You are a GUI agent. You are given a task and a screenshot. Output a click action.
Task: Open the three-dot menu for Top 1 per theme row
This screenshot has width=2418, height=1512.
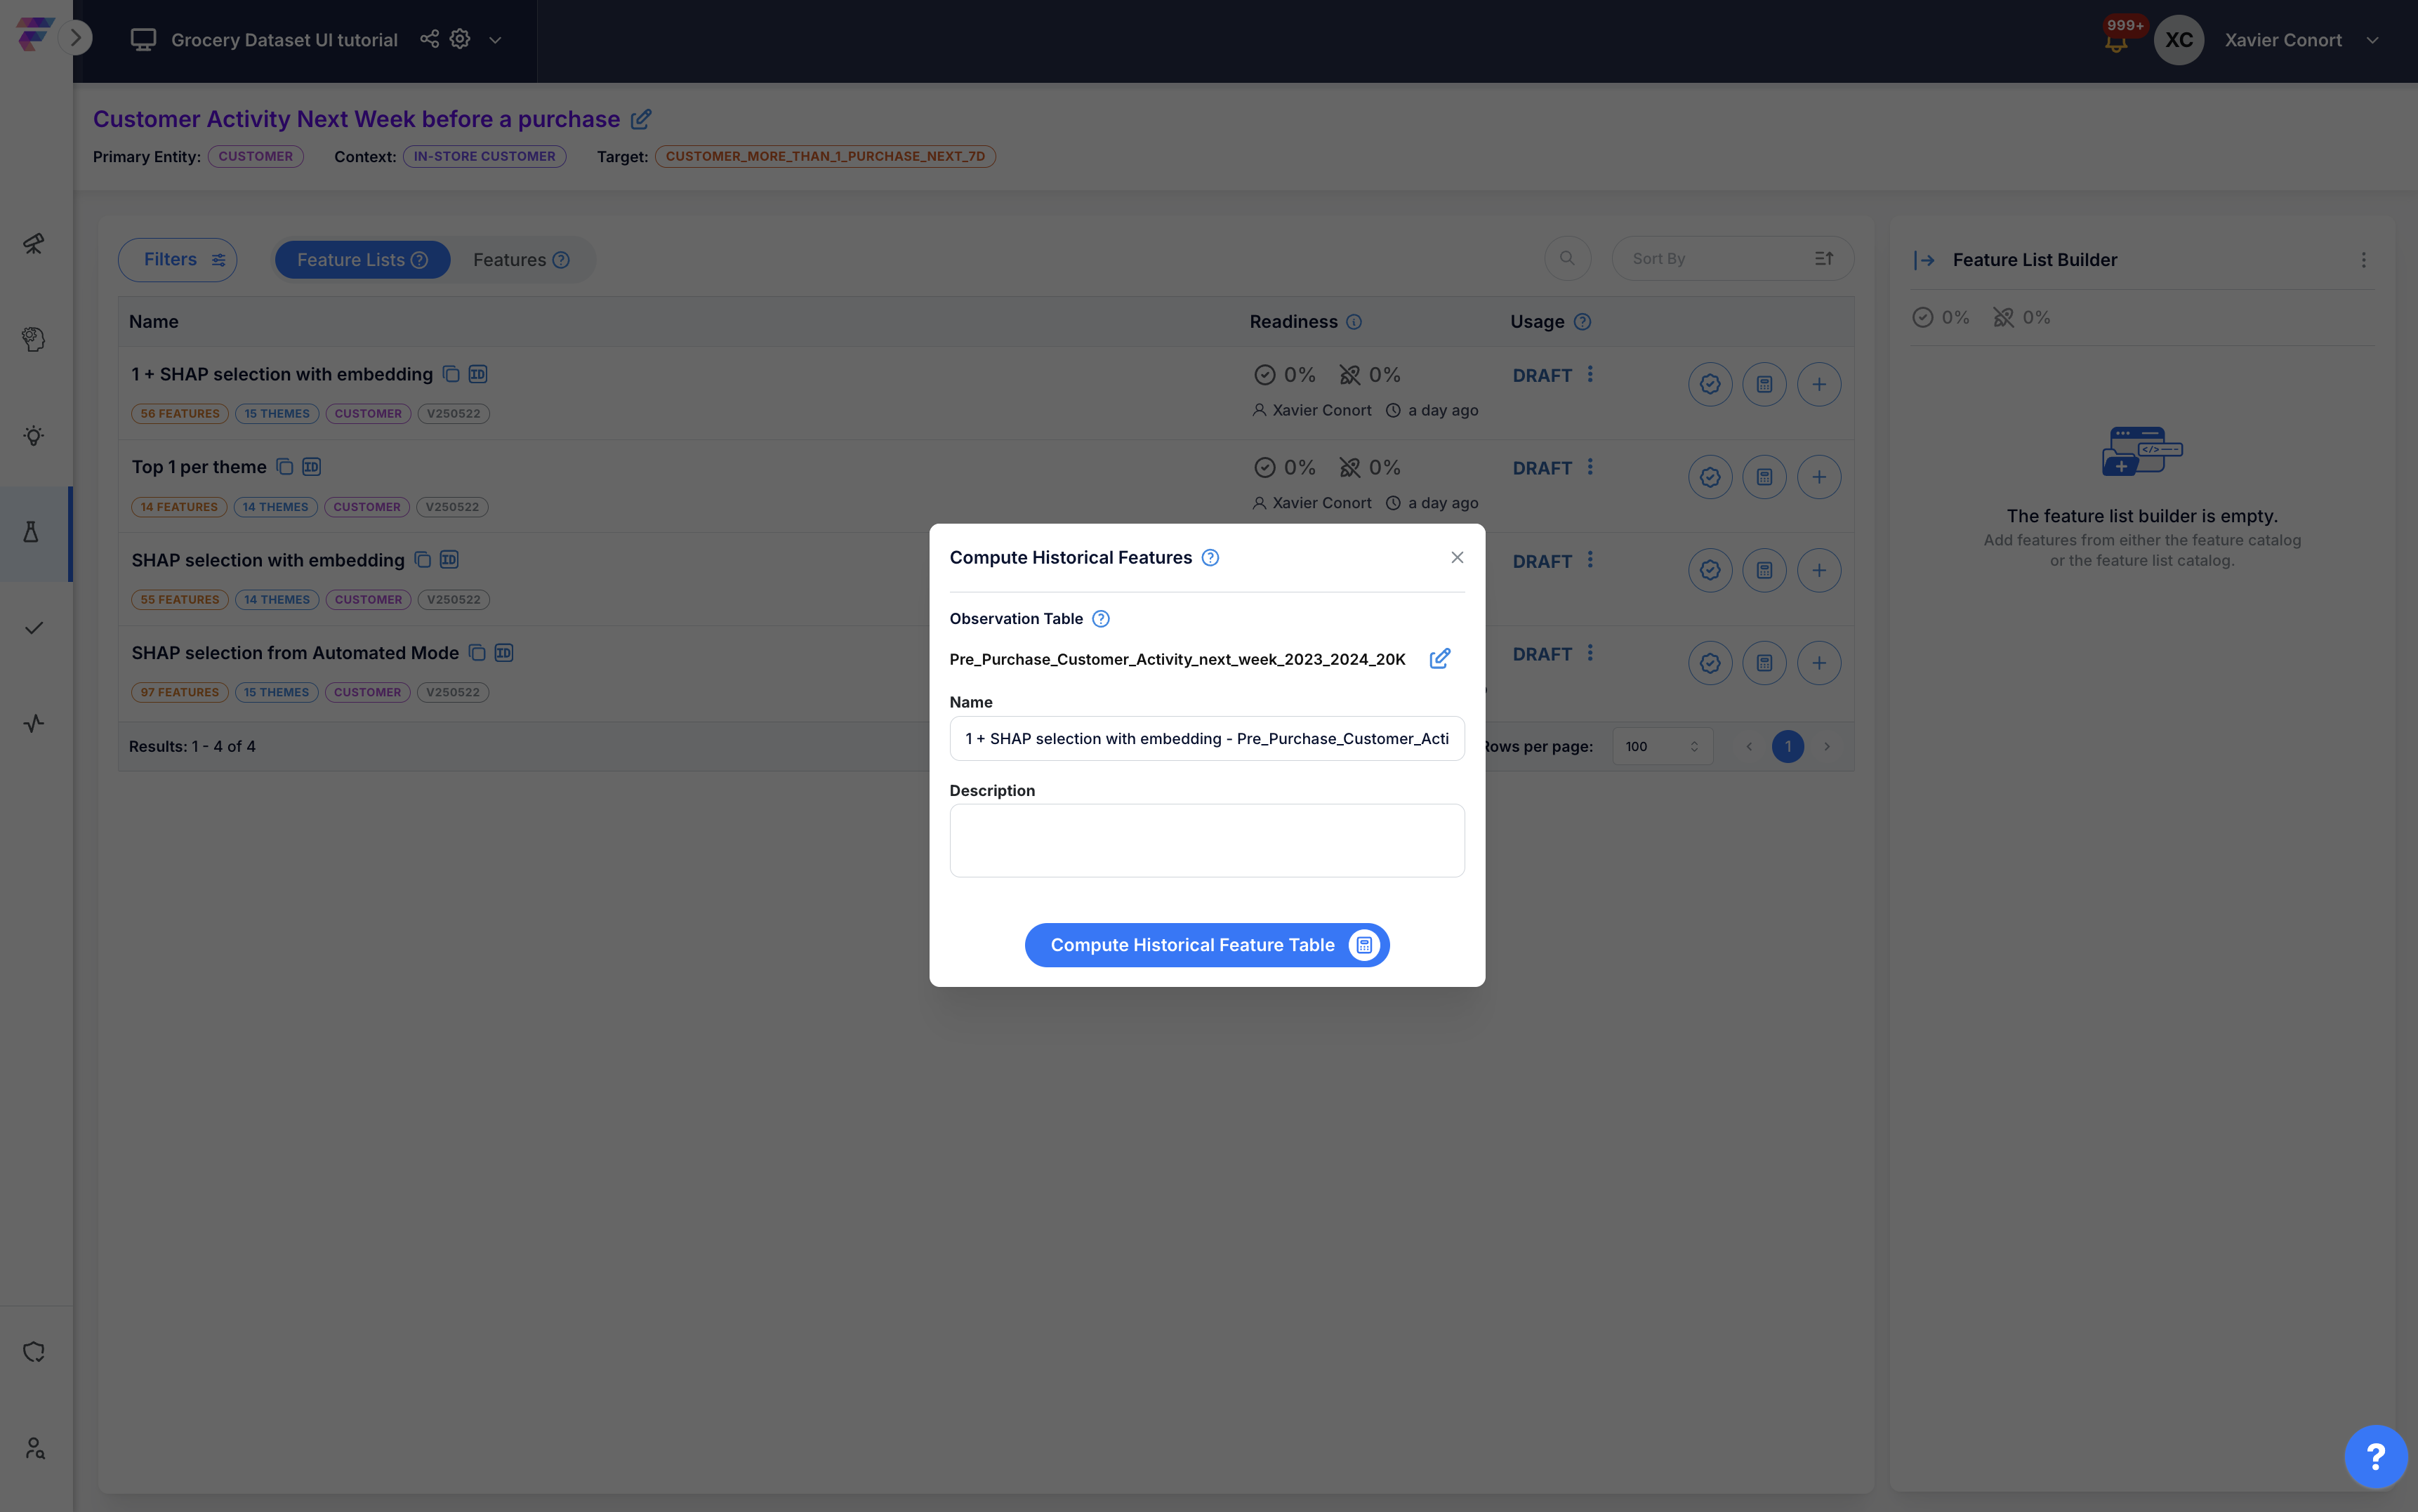pos(1590,467)
